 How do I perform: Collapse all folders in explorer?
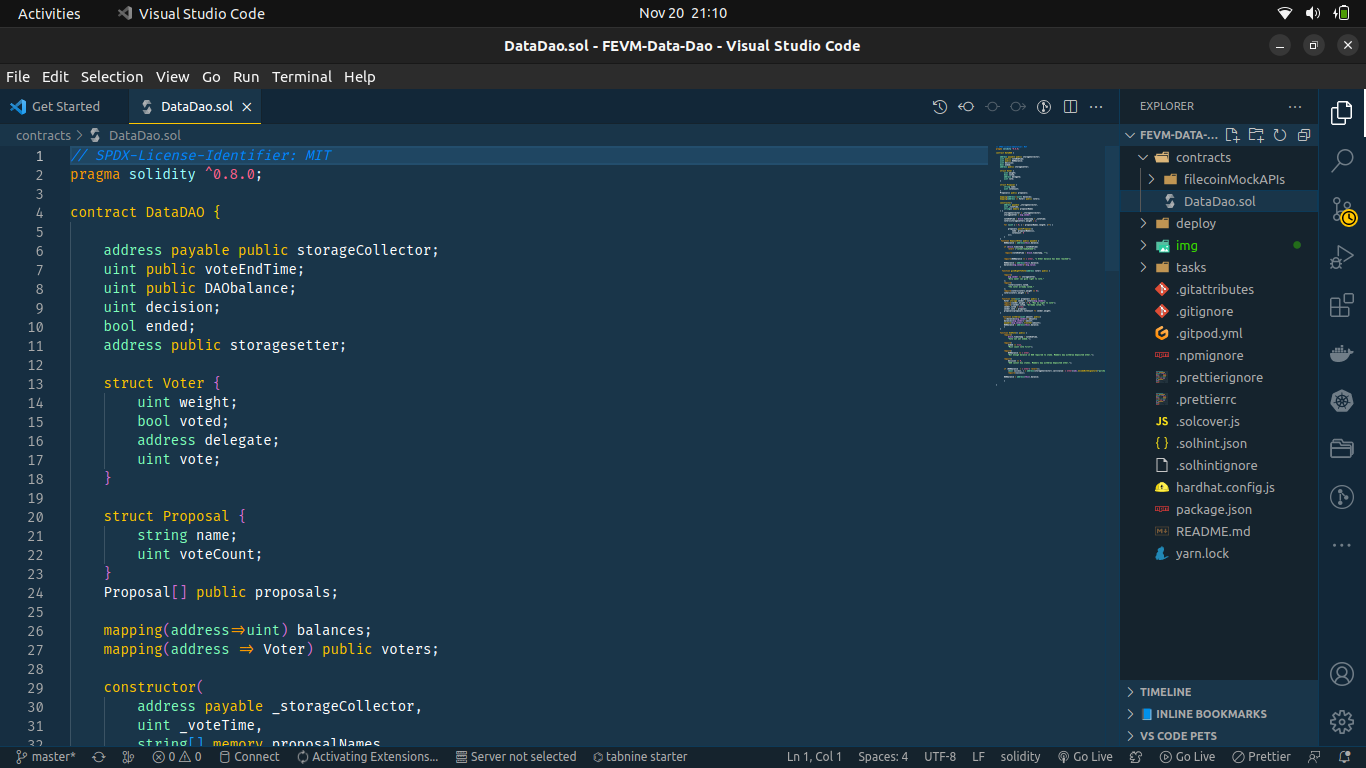[1304, 135]
